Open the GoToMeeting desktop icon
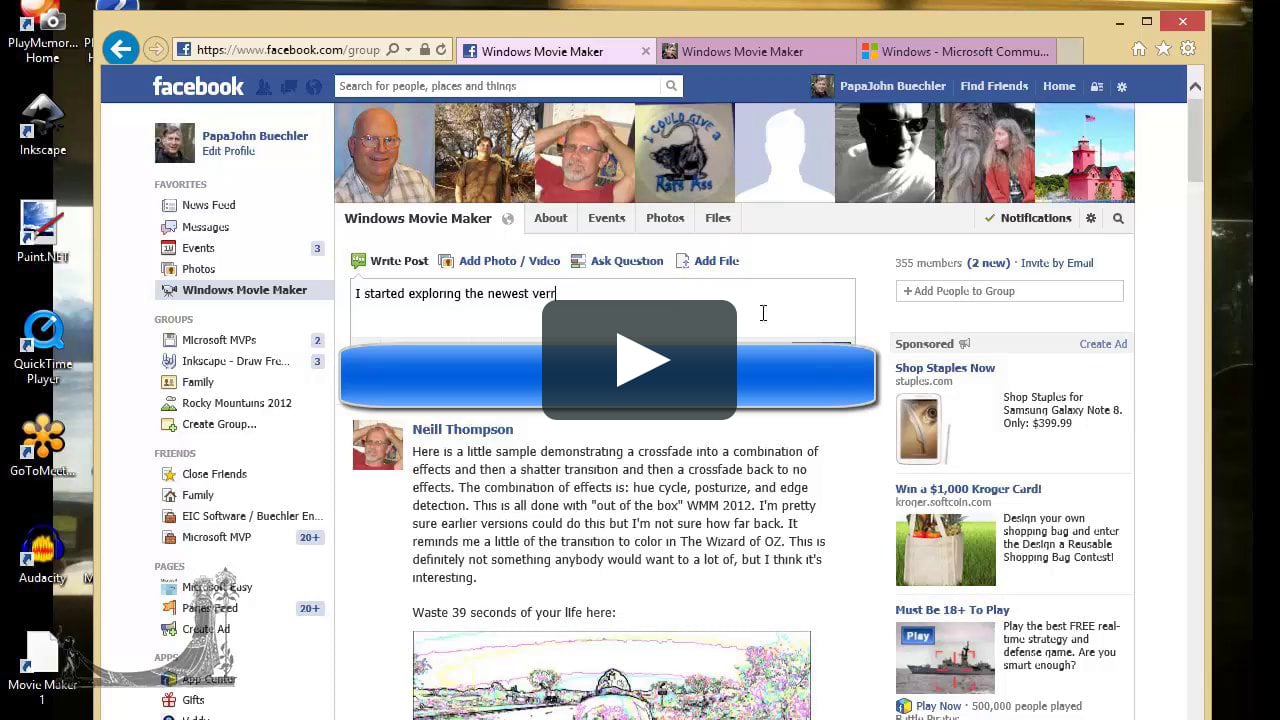This screenshot has width=1280, height=720. tap(43, 446)
